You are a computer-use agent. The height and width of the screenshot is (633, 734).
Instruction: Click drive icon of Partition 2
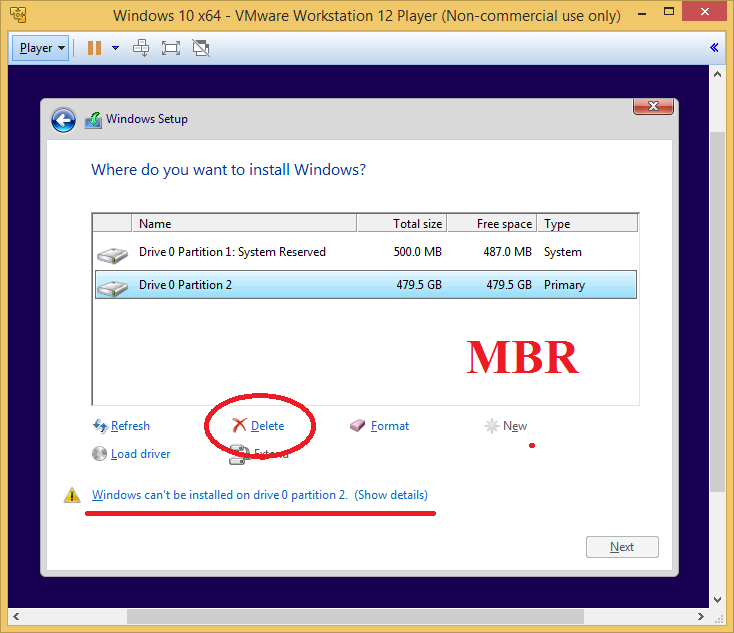(x=112, y=288)
